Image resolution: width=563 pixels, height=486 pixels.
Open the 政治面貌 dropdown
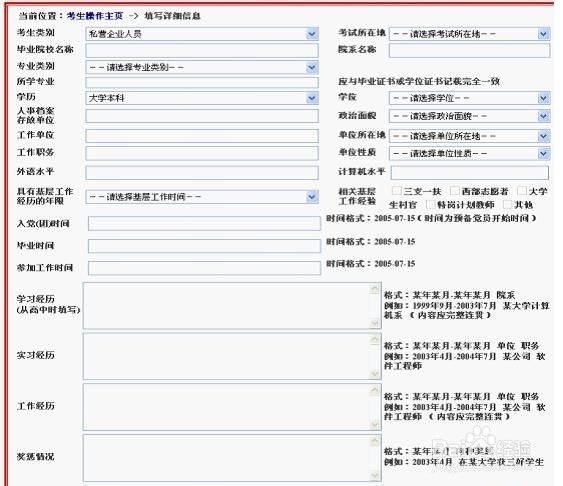[469, 116]
